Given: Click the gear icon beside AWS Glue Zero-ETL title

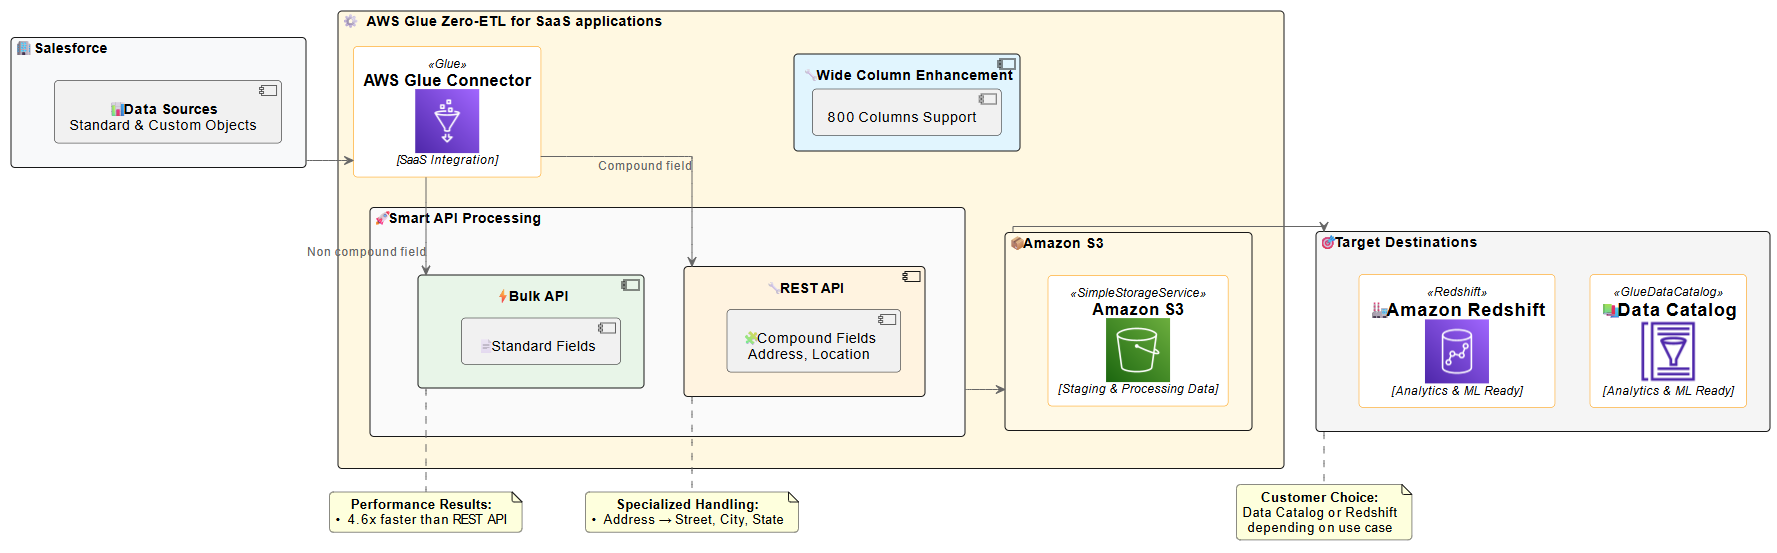Looking at the screenshot, I should pos(350,21).
